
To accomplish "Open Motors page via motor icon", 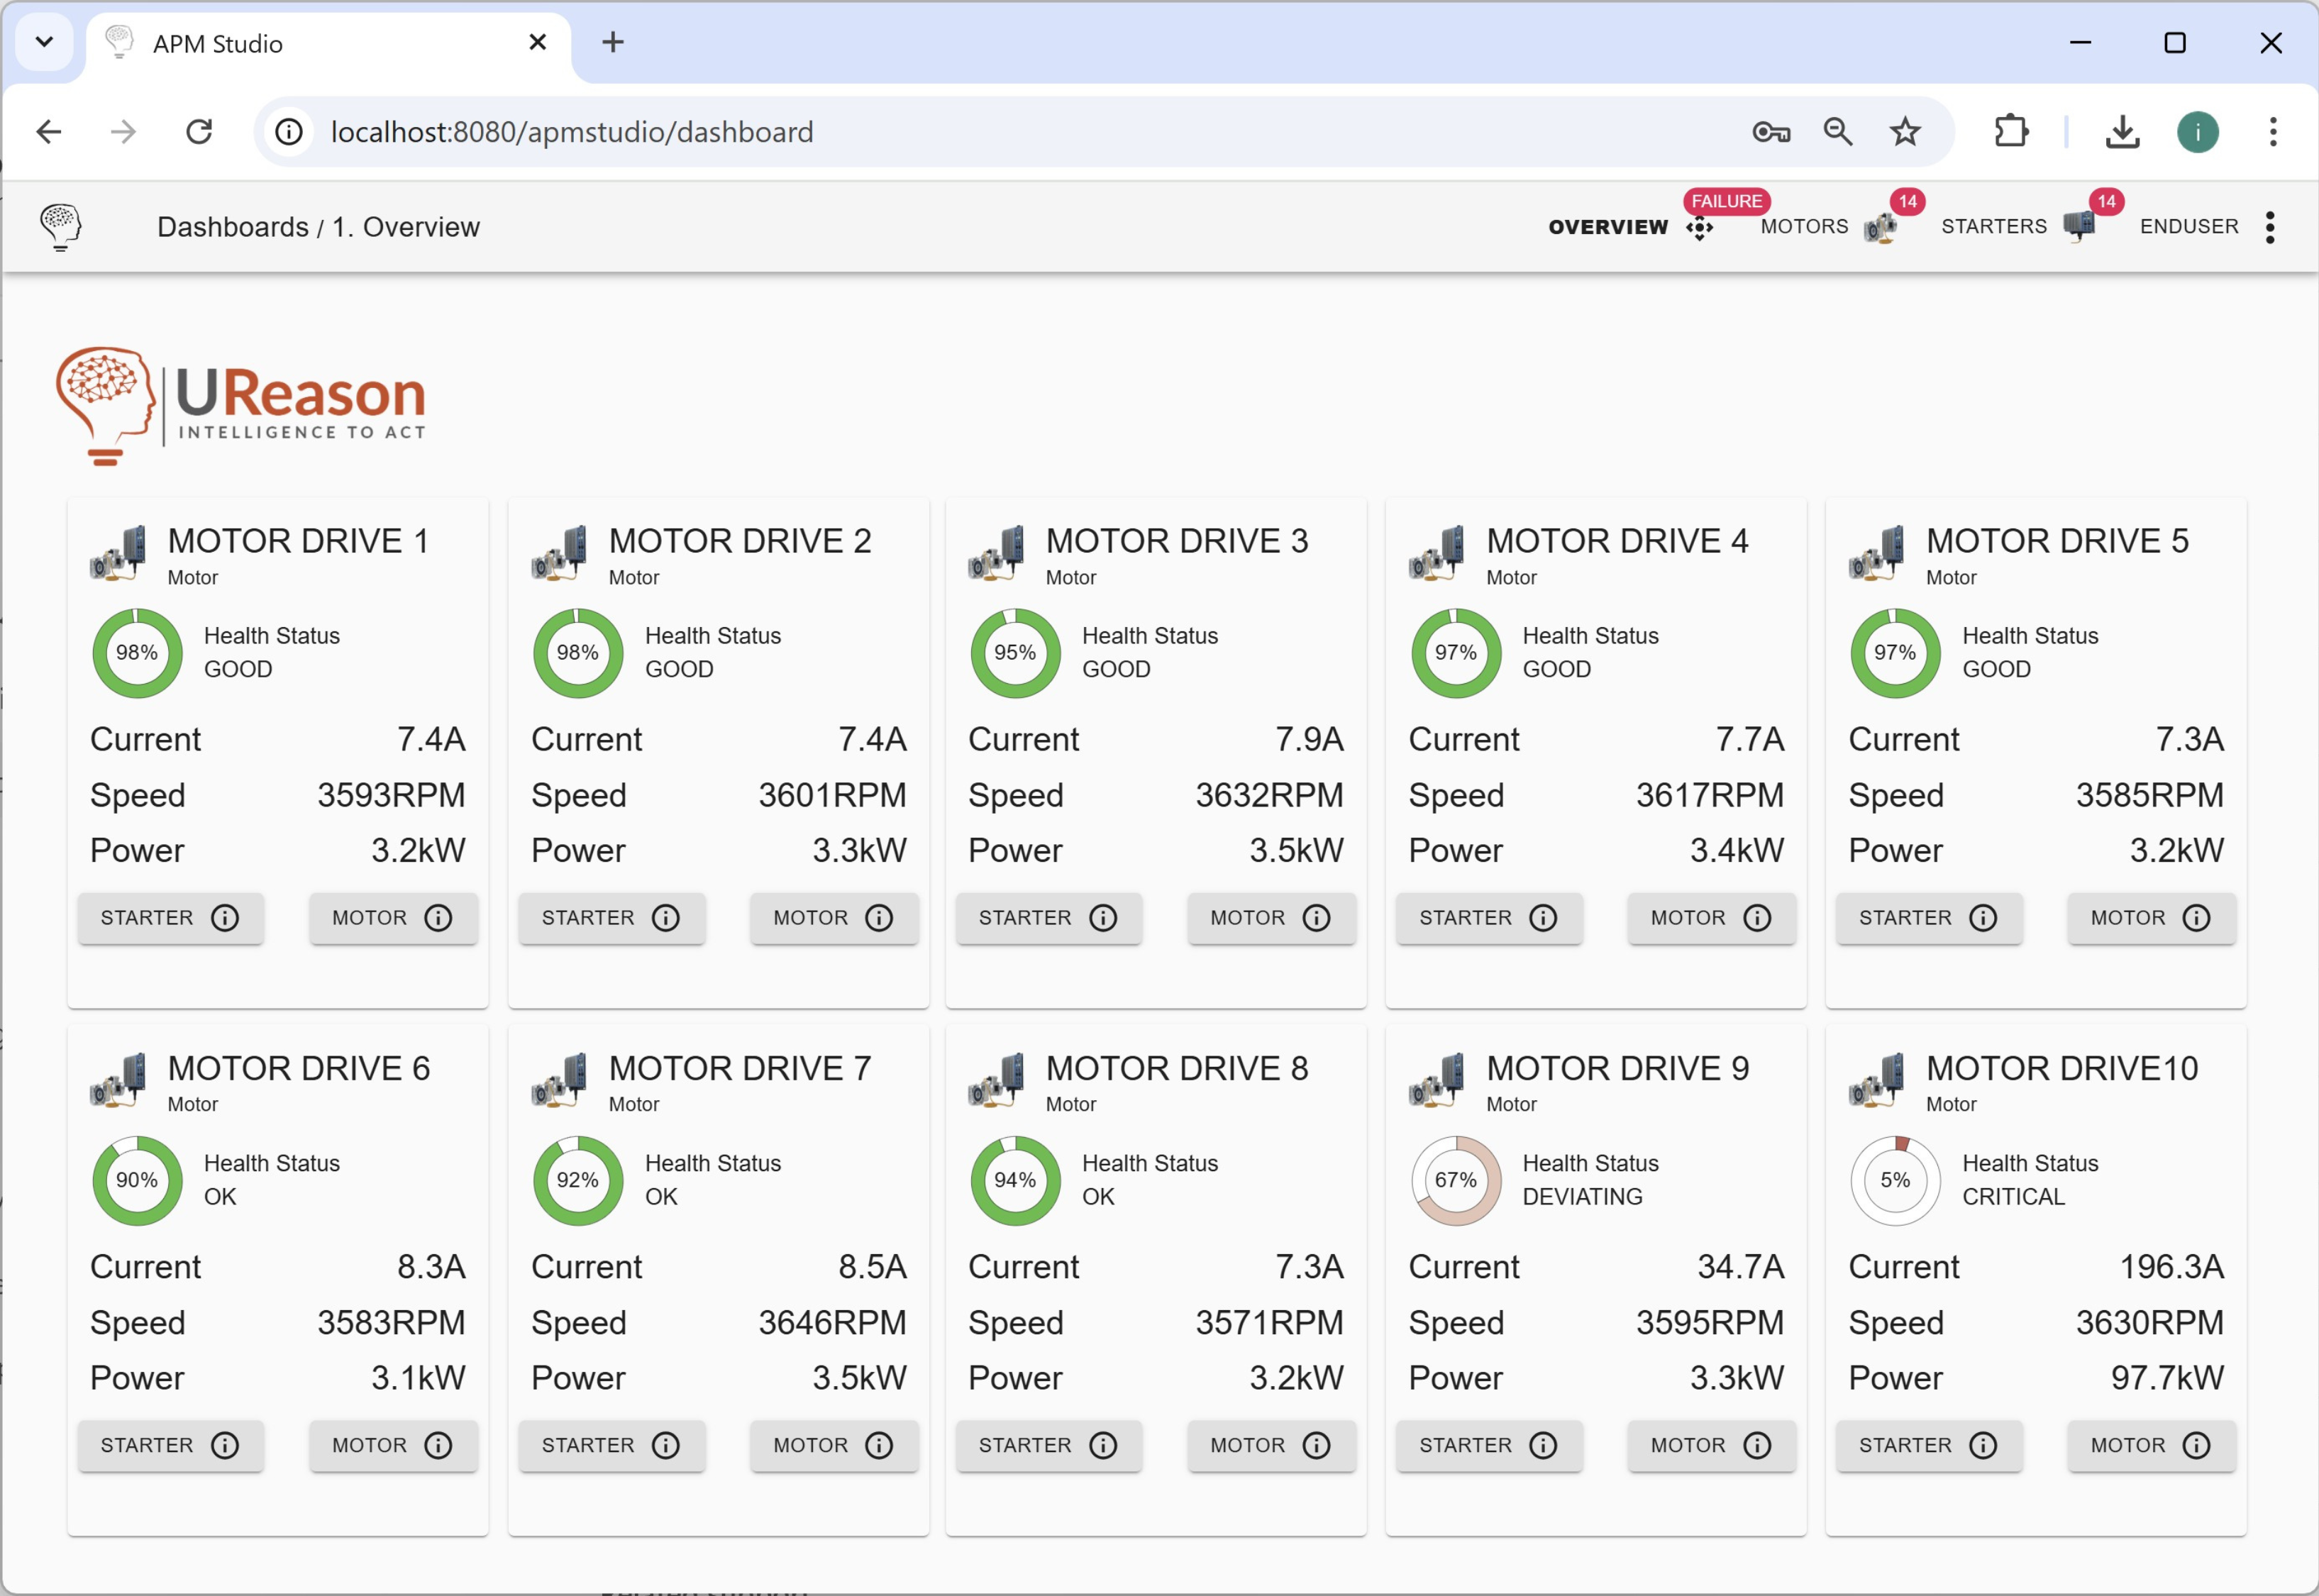I will pyautogui.click(x=1879, y=228).
